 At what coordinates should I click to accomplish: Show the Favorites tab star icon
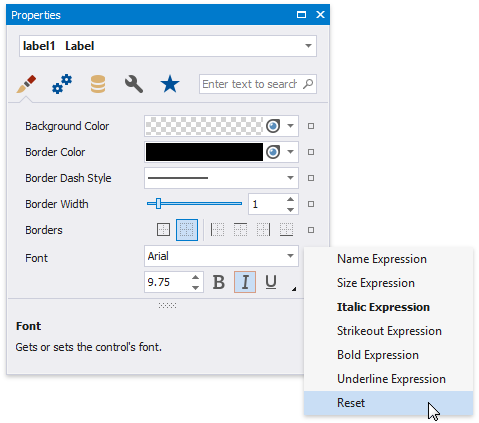point(170,84)
